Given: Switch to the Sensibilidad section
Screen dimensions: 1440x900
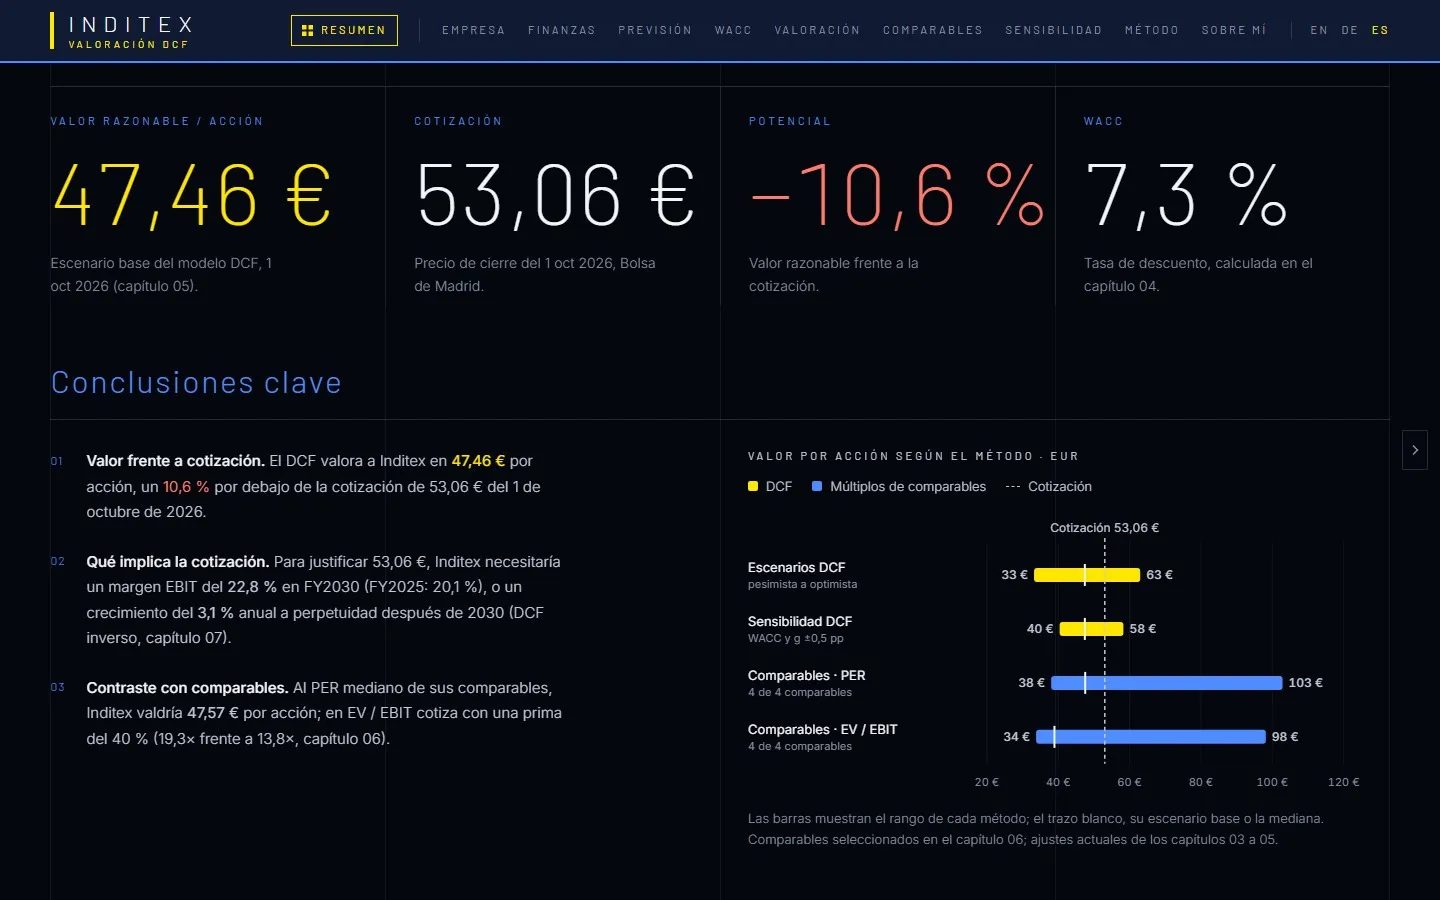Looking at the screenshot, I should 1054,30.
